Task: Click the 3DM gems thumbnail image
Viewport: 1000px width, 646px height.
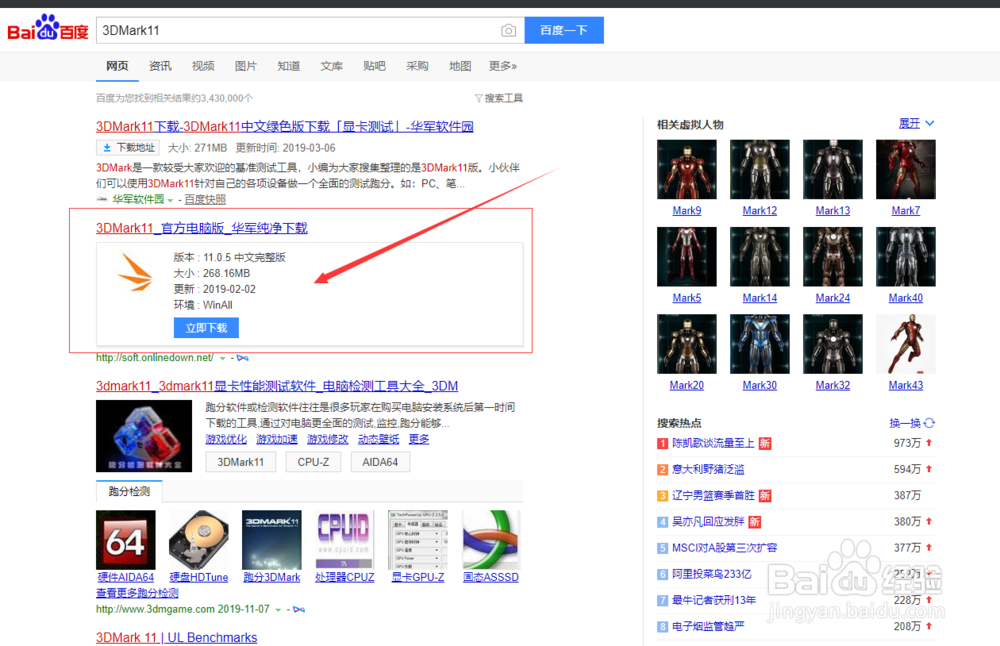Action: [144, 436]
